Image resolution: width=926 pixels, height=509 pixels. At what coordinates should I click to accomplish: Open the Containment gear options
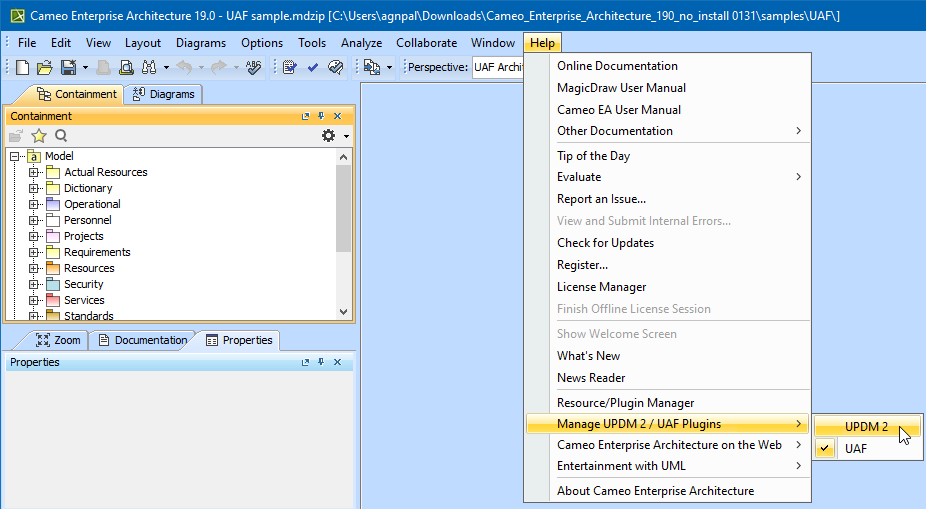point(329,136)
